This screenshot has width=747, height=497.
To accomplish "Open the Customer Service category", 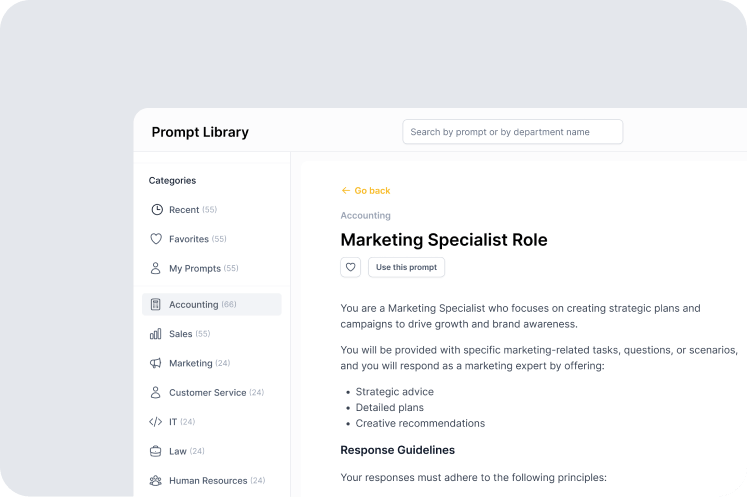I will [207, 393].
